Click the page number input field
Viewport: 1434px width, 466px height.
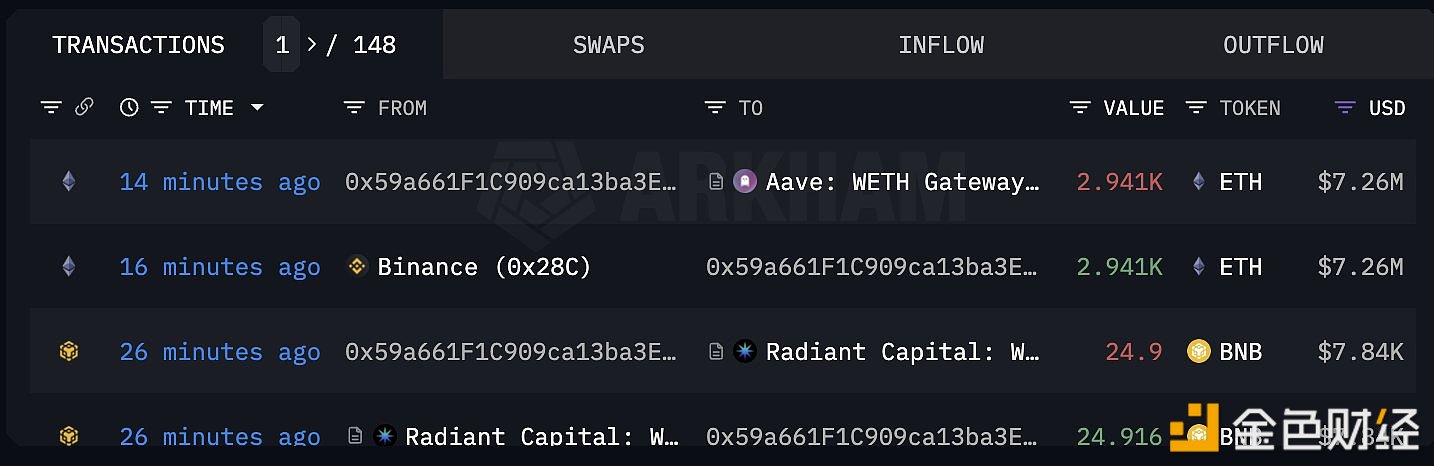pos(282,45)
